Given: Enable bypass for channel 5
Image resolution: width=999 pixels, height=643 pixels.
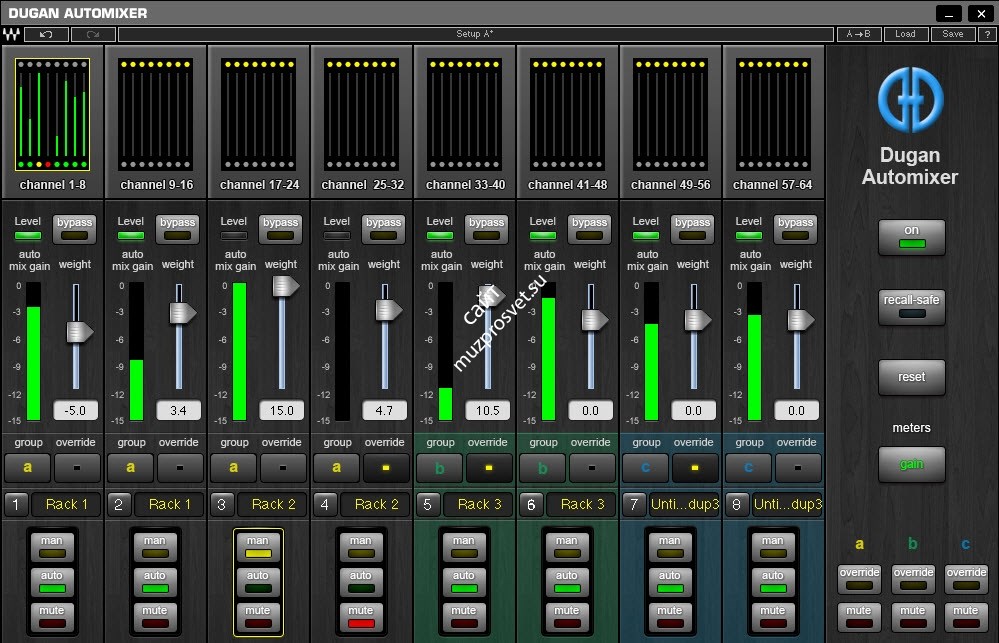Looking at the screenshot, I should point(487,229).
